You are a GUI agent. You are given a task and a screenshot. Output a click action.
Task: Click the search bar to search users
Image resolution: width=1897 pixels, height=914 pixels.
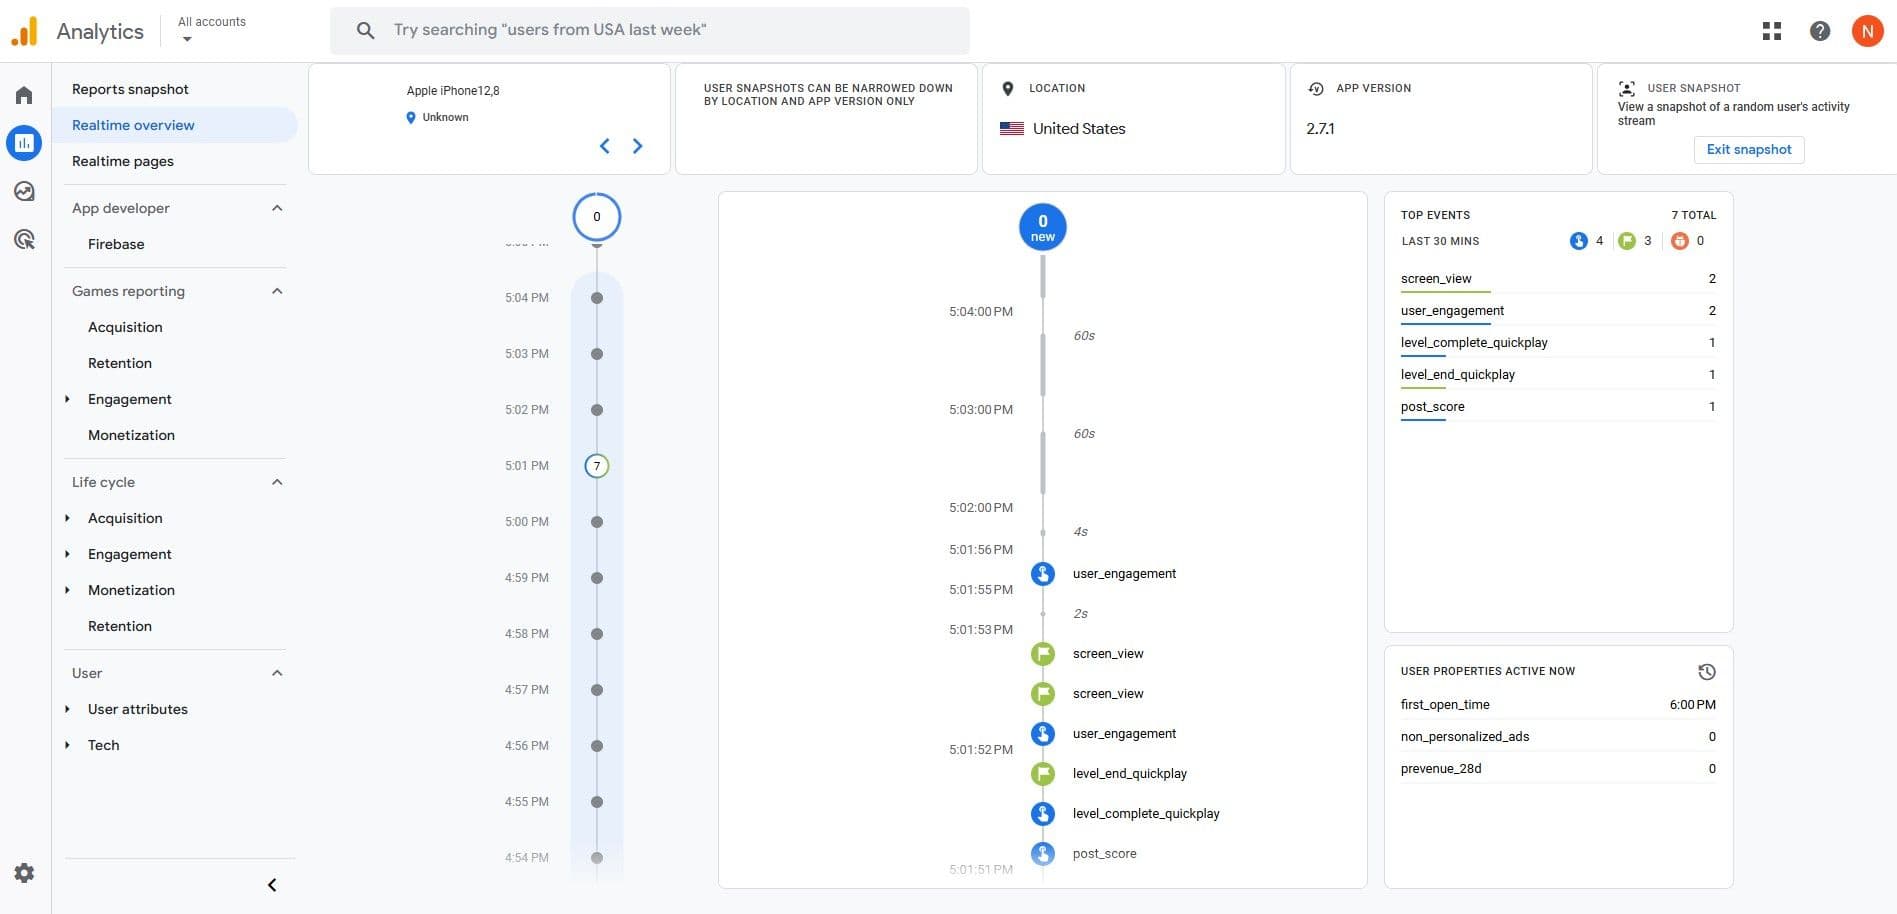pos(648,30)
